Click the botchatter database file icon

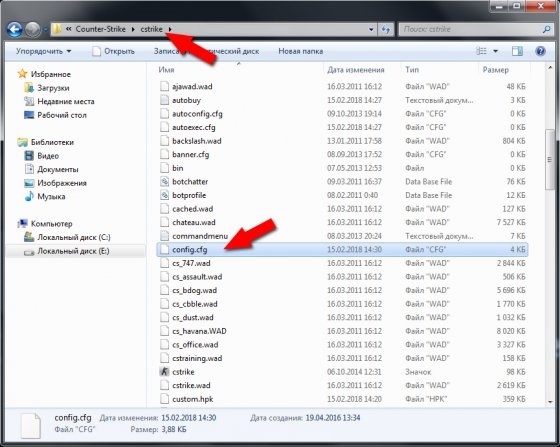[x=164, y=182]
